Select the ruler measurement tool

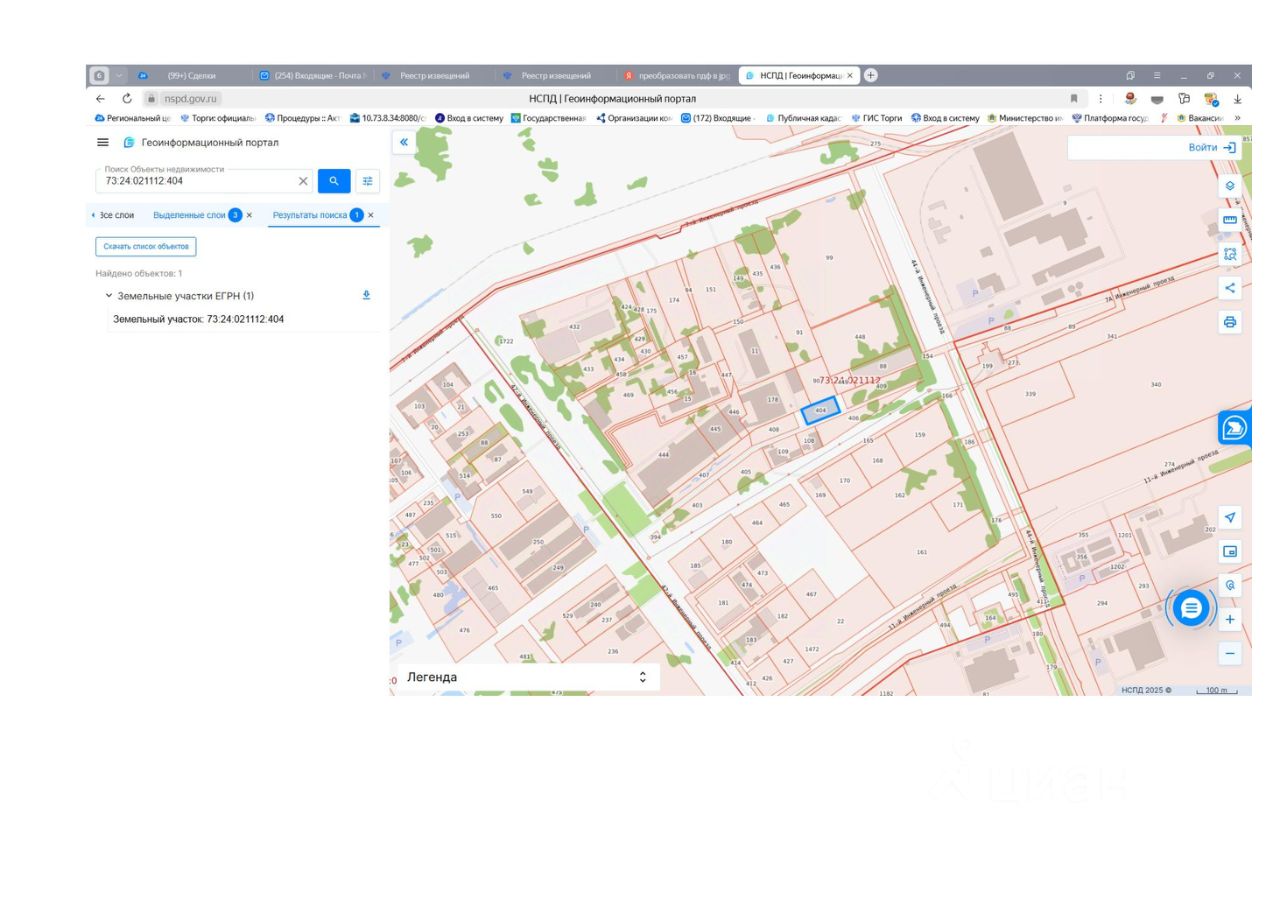1230,220
